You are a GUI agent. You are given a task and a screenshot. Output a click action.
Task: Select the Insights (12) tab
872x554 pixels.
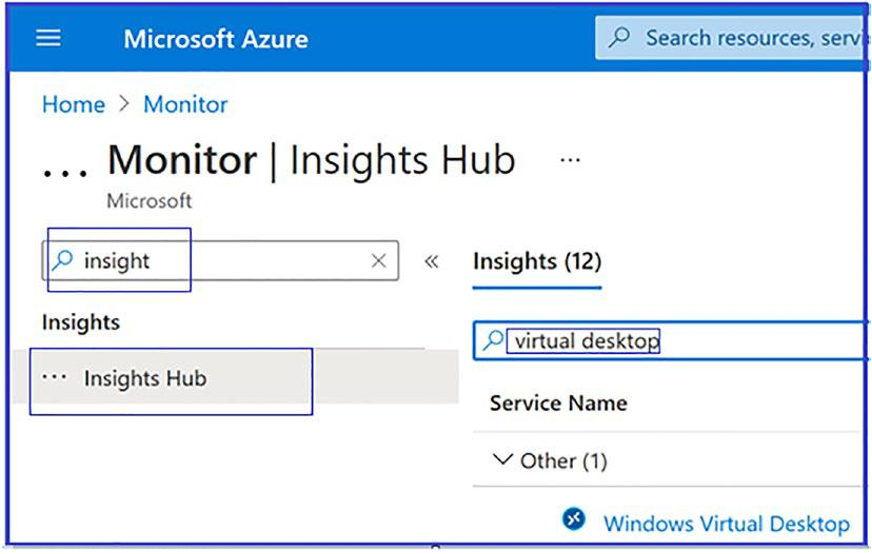537,261
